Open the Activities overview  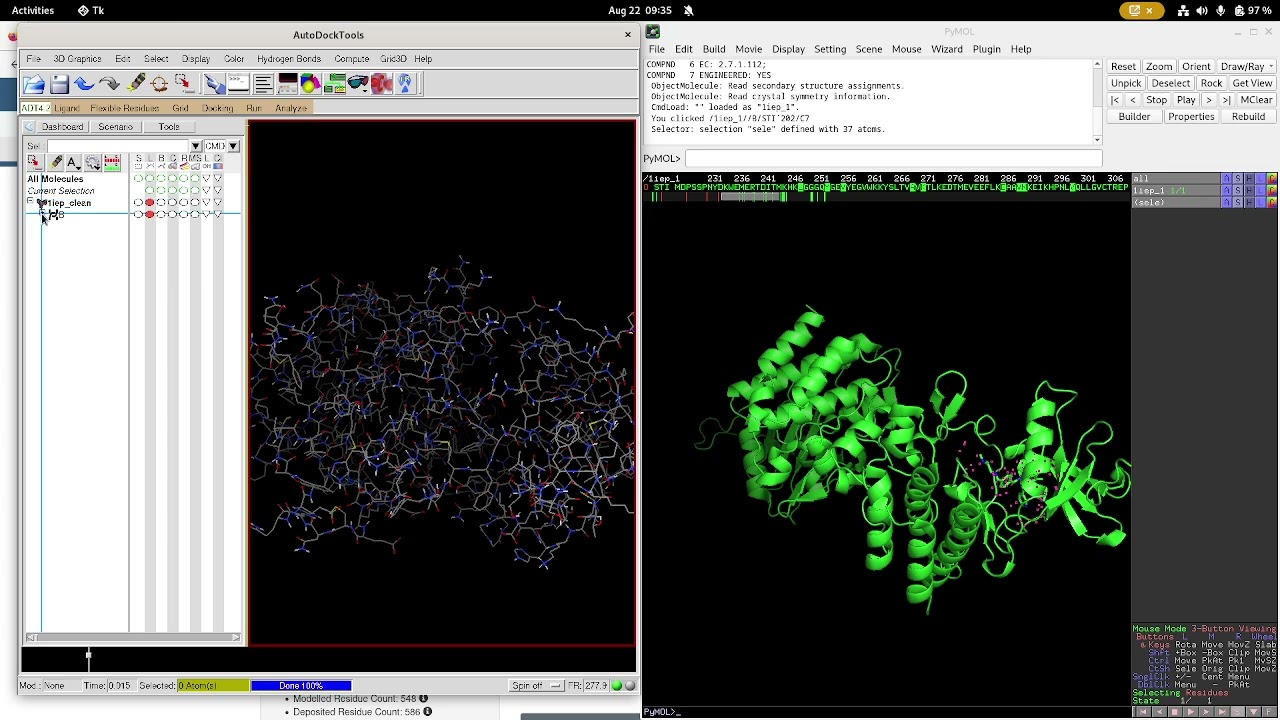click(x=33, y=10)
